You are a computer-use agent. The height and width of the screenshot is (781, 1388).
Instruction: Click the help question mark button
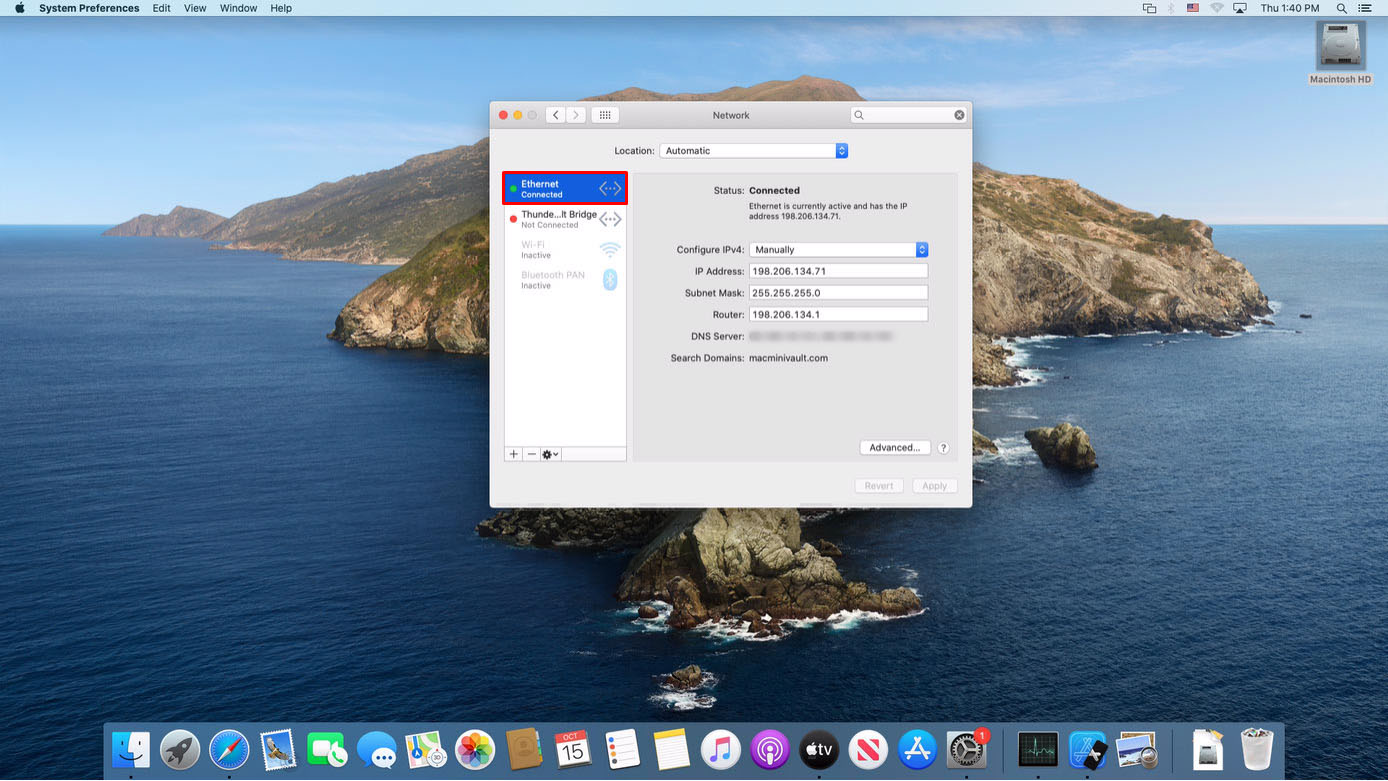click(x=943, y=448)
